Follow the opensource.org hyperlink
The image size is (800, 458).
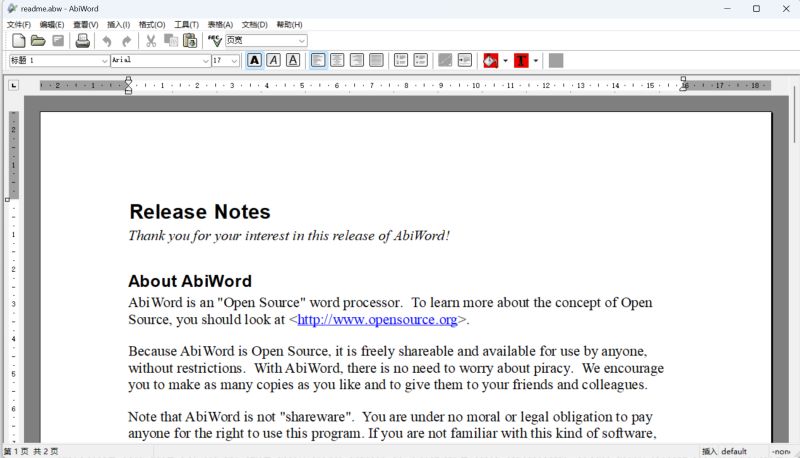(377, 320)
